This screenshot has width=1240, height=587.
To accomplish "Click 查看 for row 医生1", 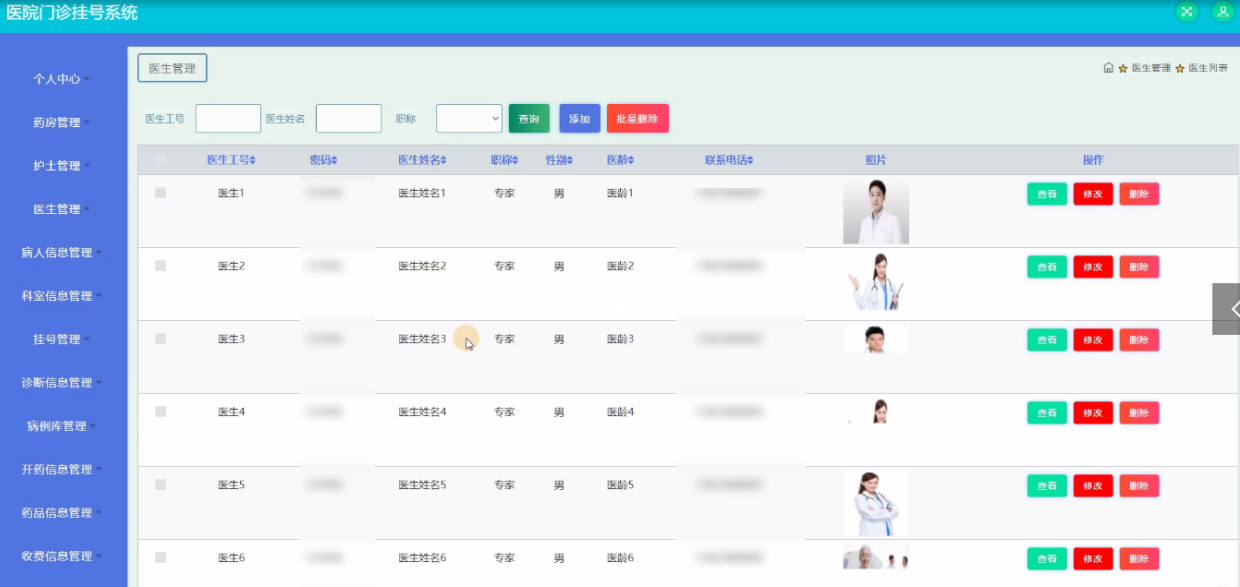I will 1047,194.
